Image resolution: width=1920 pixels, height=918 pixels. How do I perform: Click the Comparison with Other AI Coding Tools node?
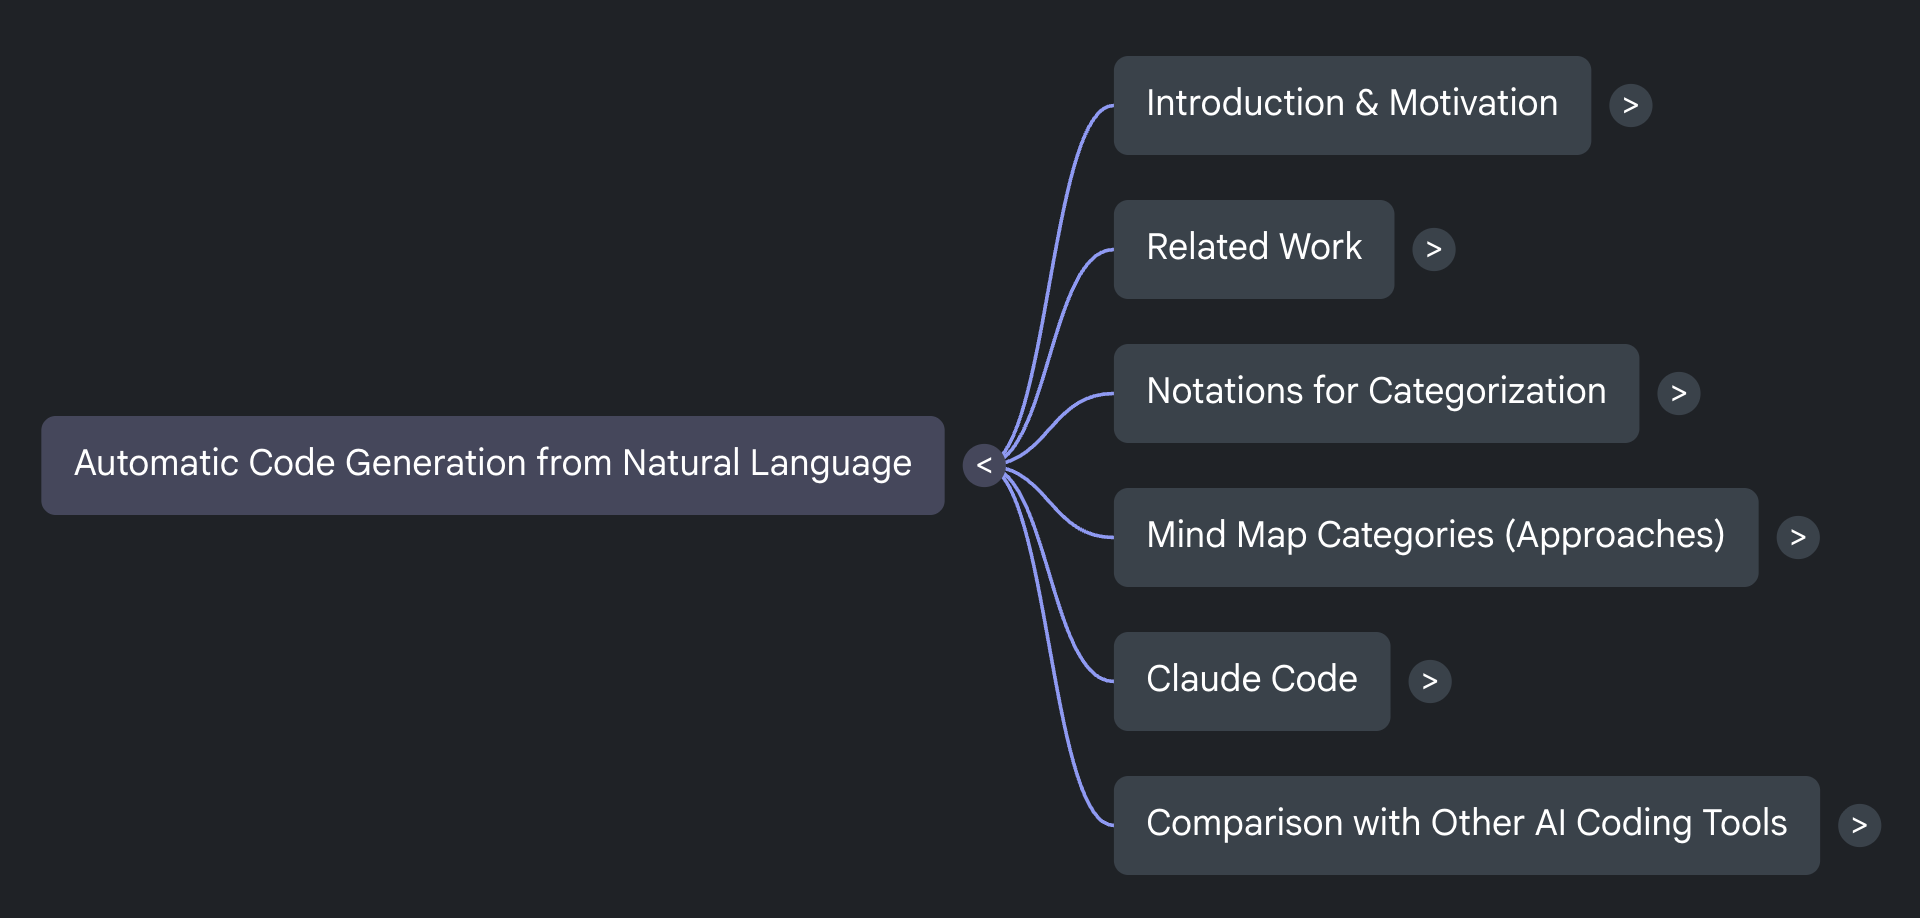coord(1466,825)
